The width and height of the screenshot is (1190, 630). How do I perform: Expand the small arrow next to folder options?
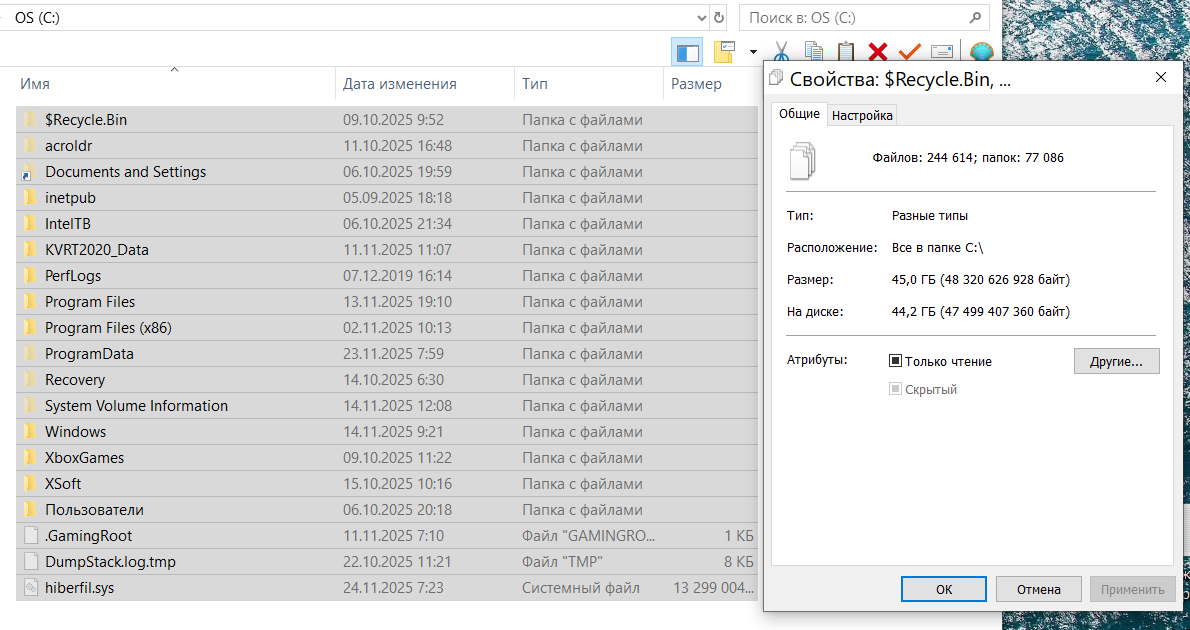tap(753, 52)
